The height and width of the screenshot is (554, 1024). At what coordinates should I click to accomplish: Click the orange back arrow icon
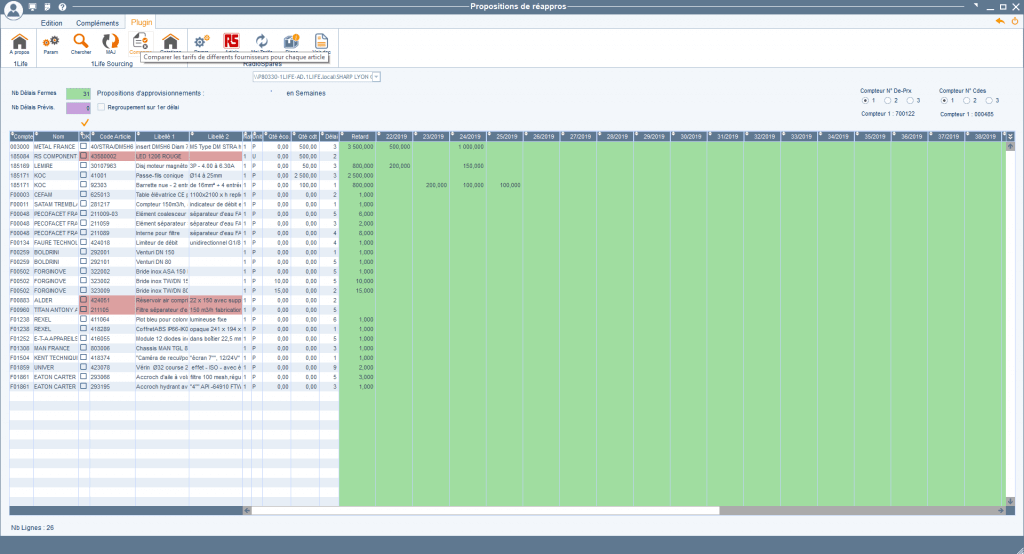[x=999, y=21]
